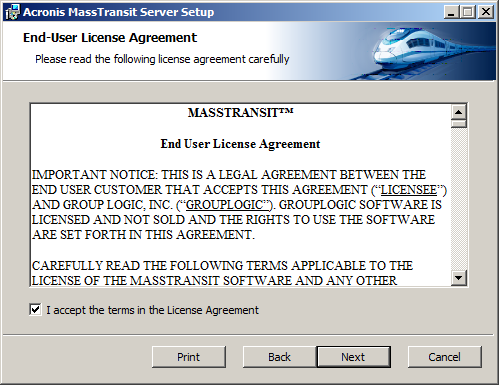The height and width of the screenshot is (385, 499).
Task: Close the MassTransit Server Setup window
Action: coord(486,12)
